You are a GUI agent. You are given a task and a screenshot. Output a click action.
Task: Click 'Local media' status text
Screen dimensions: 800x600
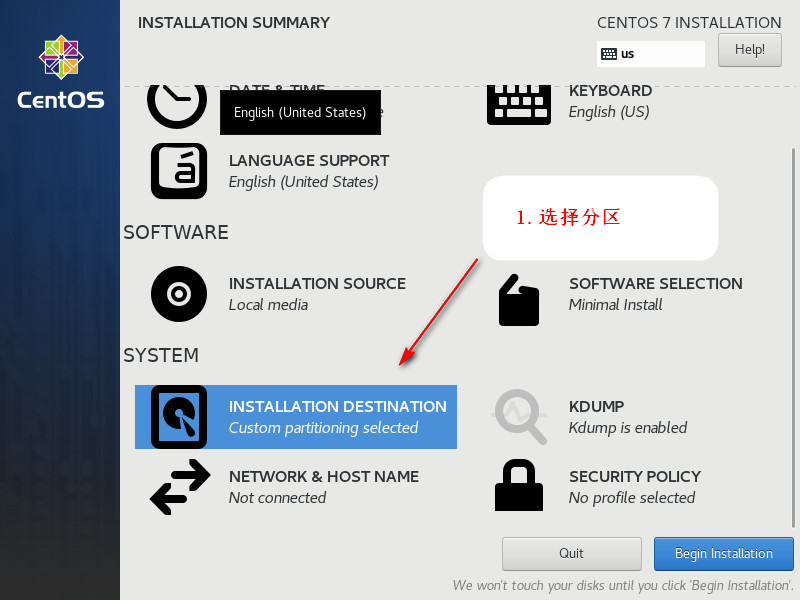268,305
